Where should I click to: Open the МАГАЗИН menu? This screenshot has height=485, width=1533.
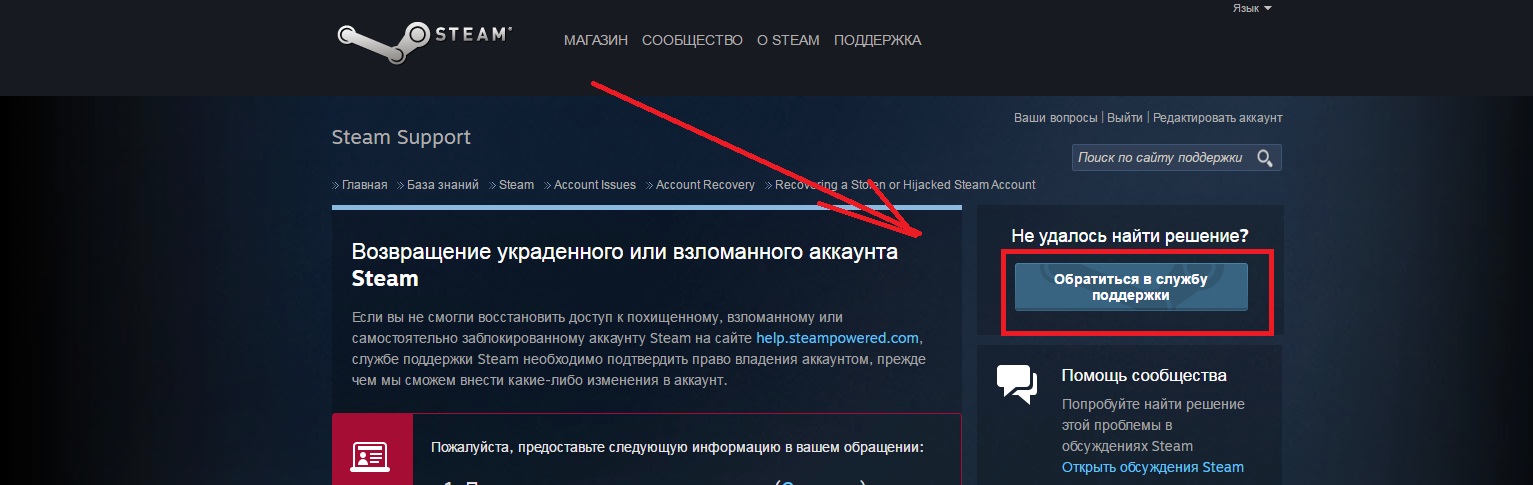click(x=595, y=41)
